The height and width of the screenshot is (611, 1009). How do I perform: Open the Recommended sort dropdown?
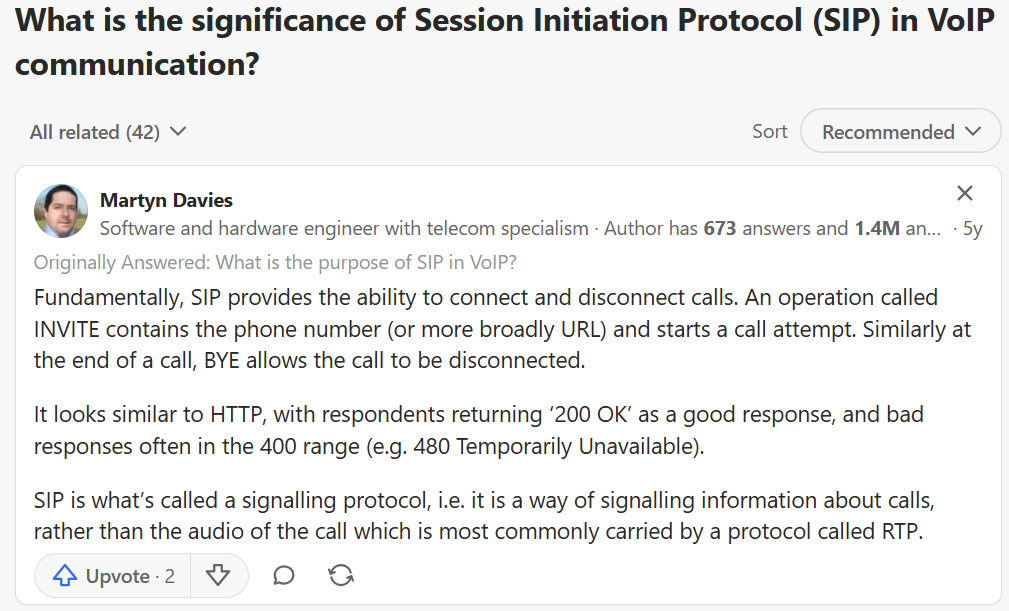click(x=900, y=131)
